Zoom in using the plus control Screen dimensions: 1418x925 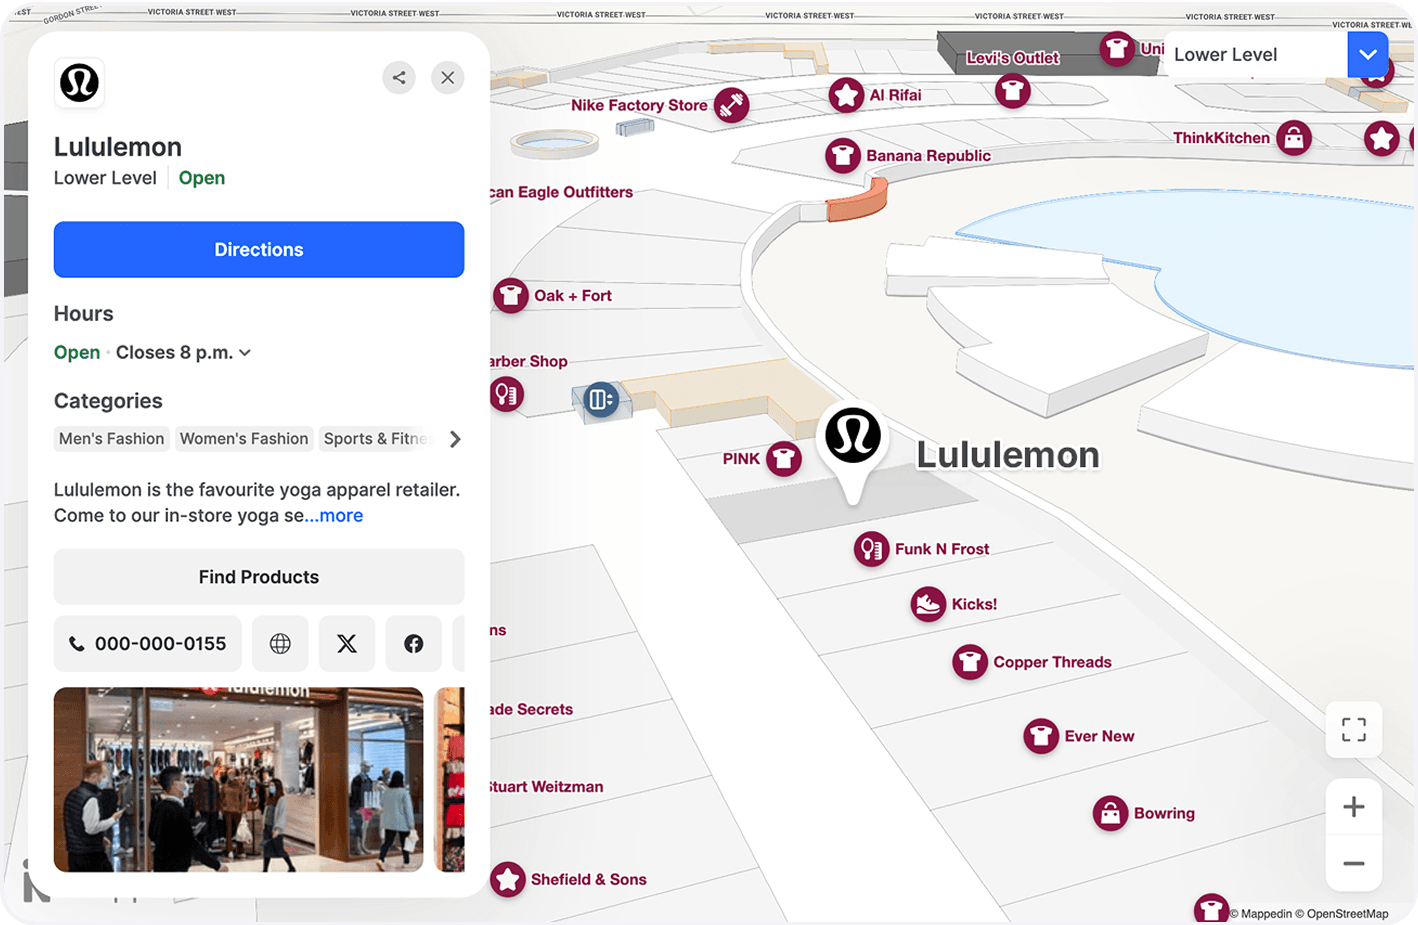click(1353, 806)
